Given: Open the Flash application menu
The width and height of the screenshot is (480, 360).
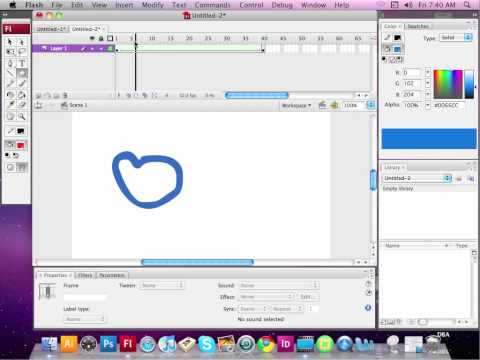Looking at the screenshot, I should [34, 5].
